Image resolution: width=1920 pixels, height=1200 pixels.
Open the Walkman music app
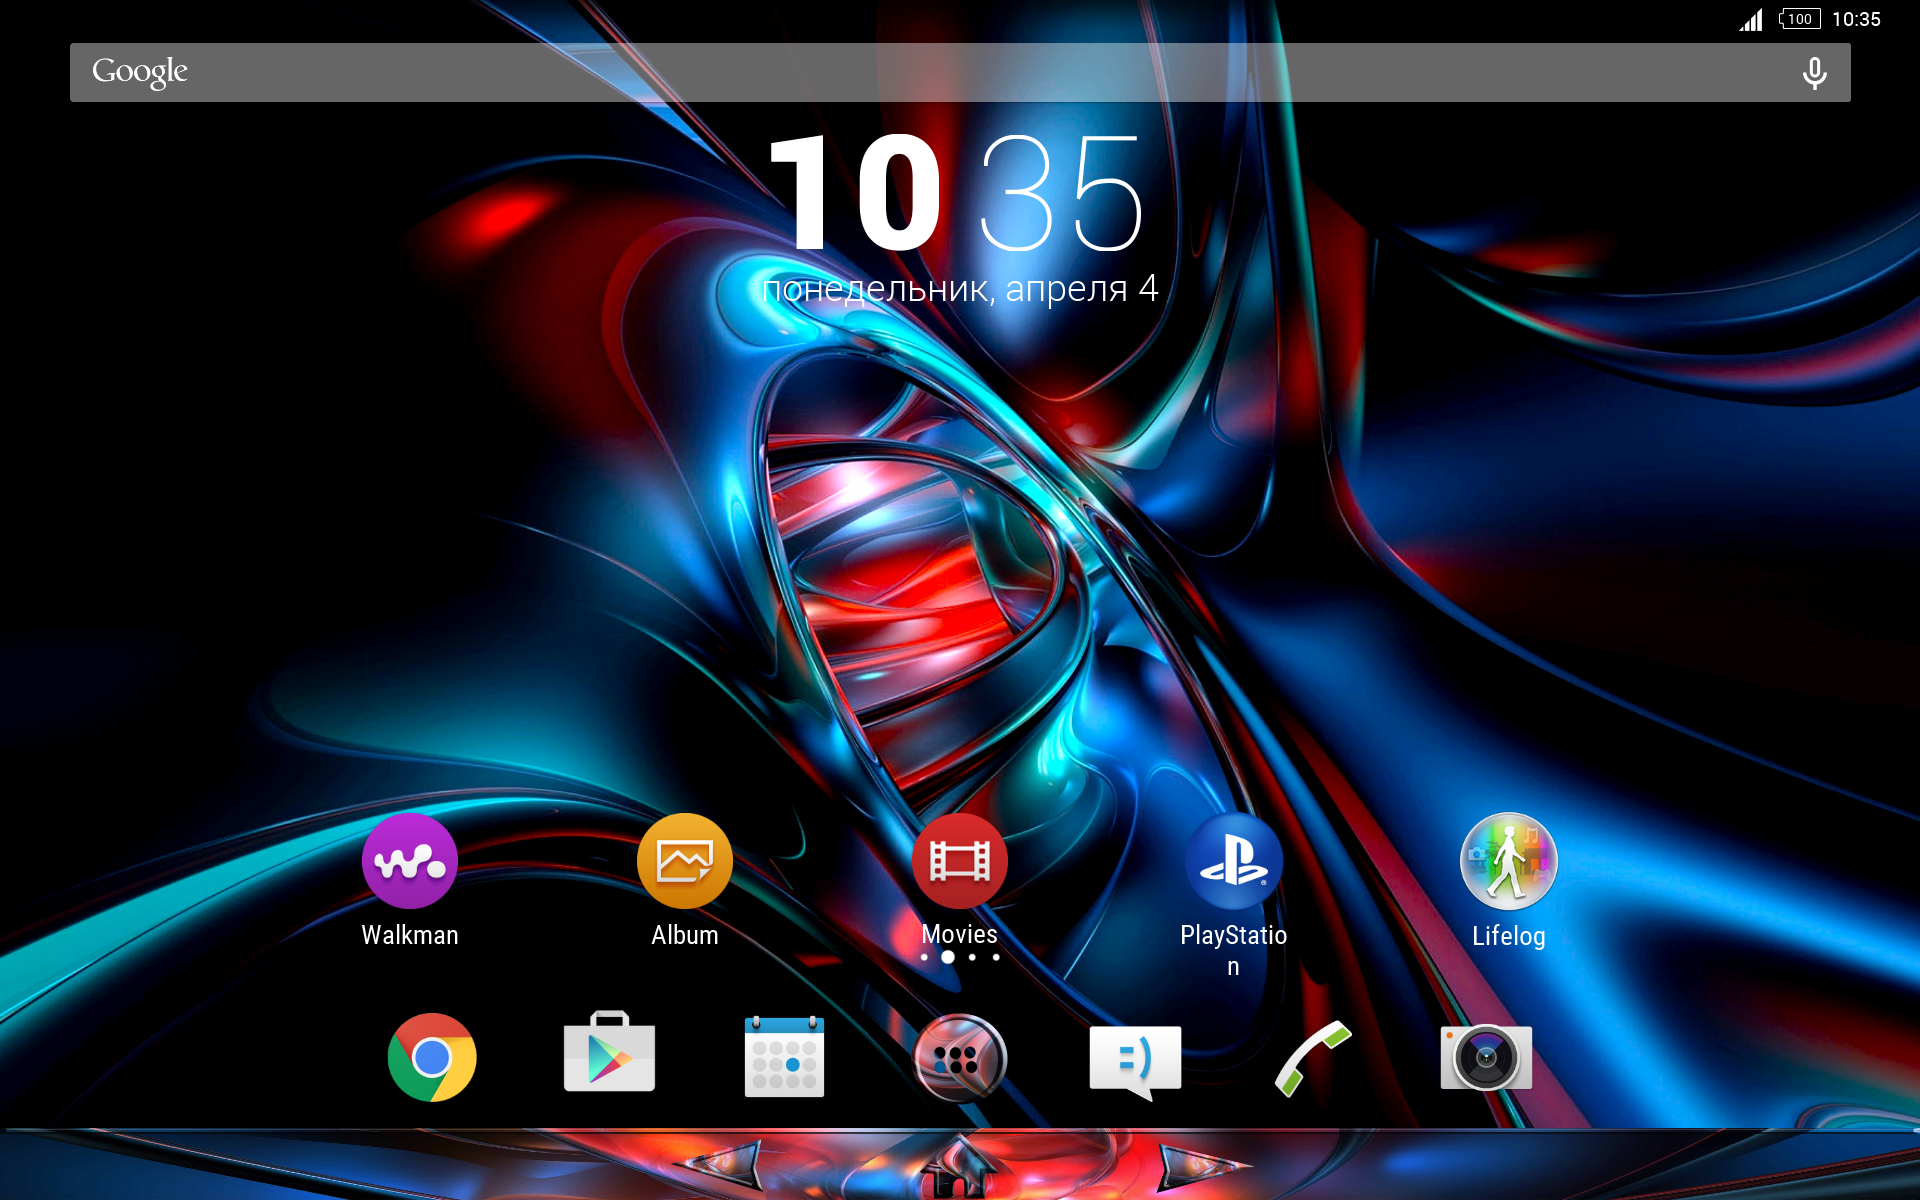pos(410,861)
